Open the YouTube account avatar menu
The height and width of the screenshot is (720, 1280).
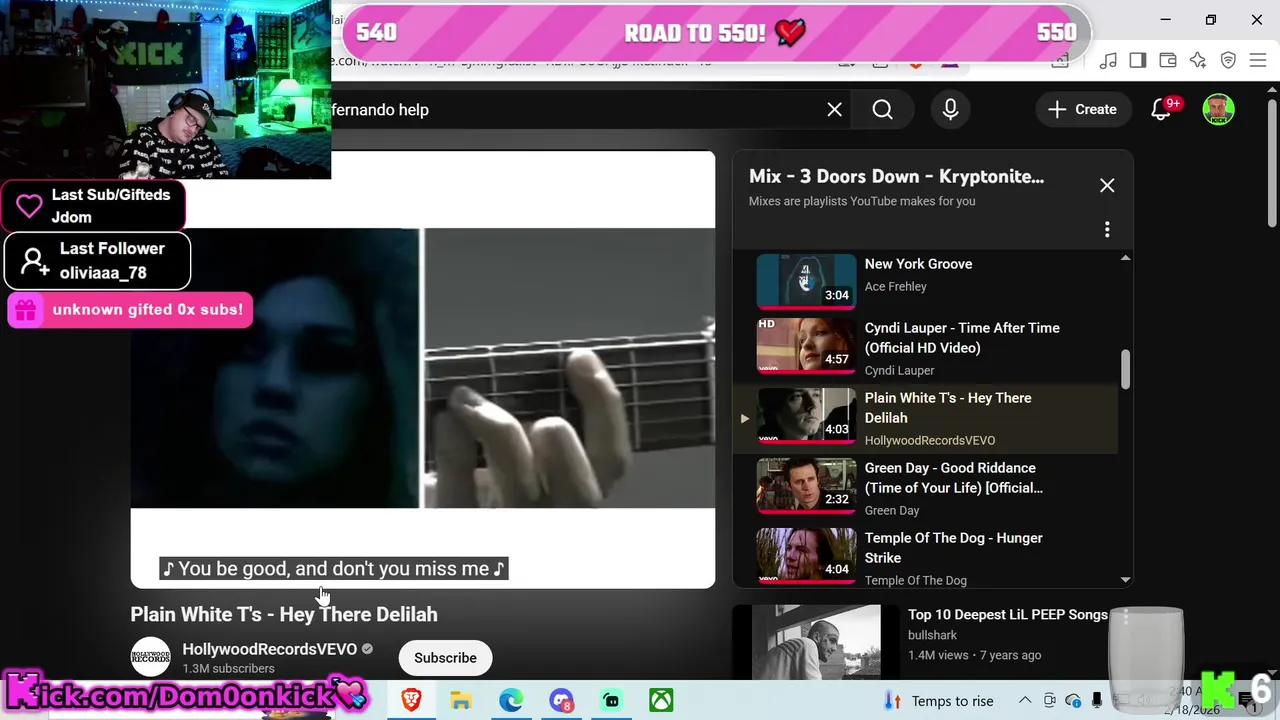[x=1218, y=109]
